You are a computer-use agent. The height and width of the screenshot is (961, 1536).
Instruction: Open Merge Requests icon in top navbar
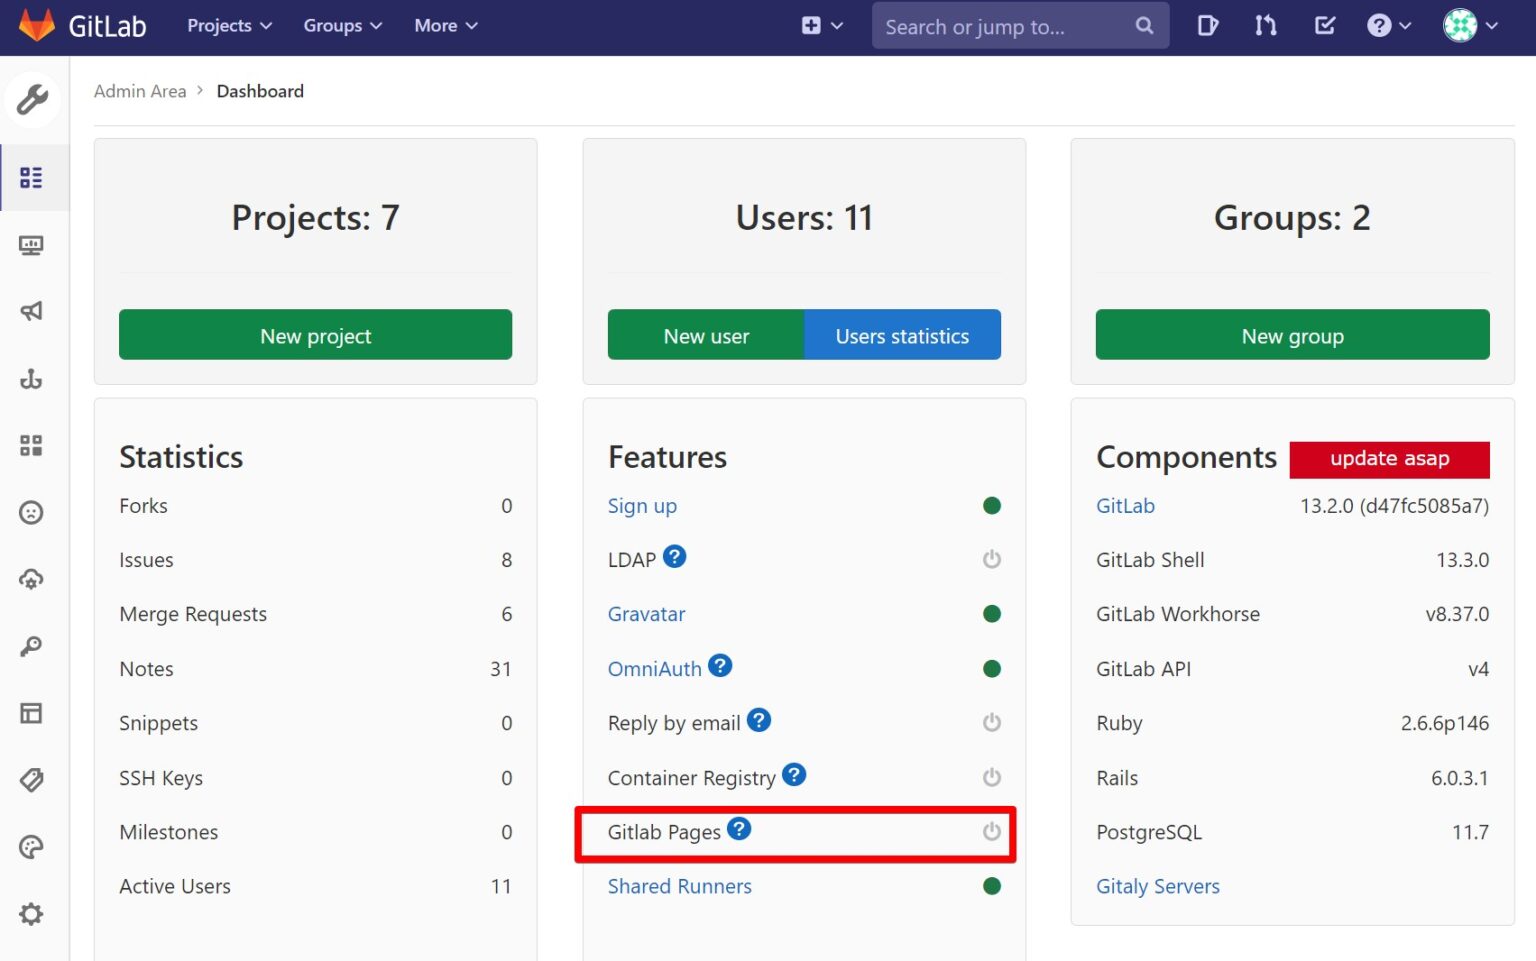click(1265, 26)
